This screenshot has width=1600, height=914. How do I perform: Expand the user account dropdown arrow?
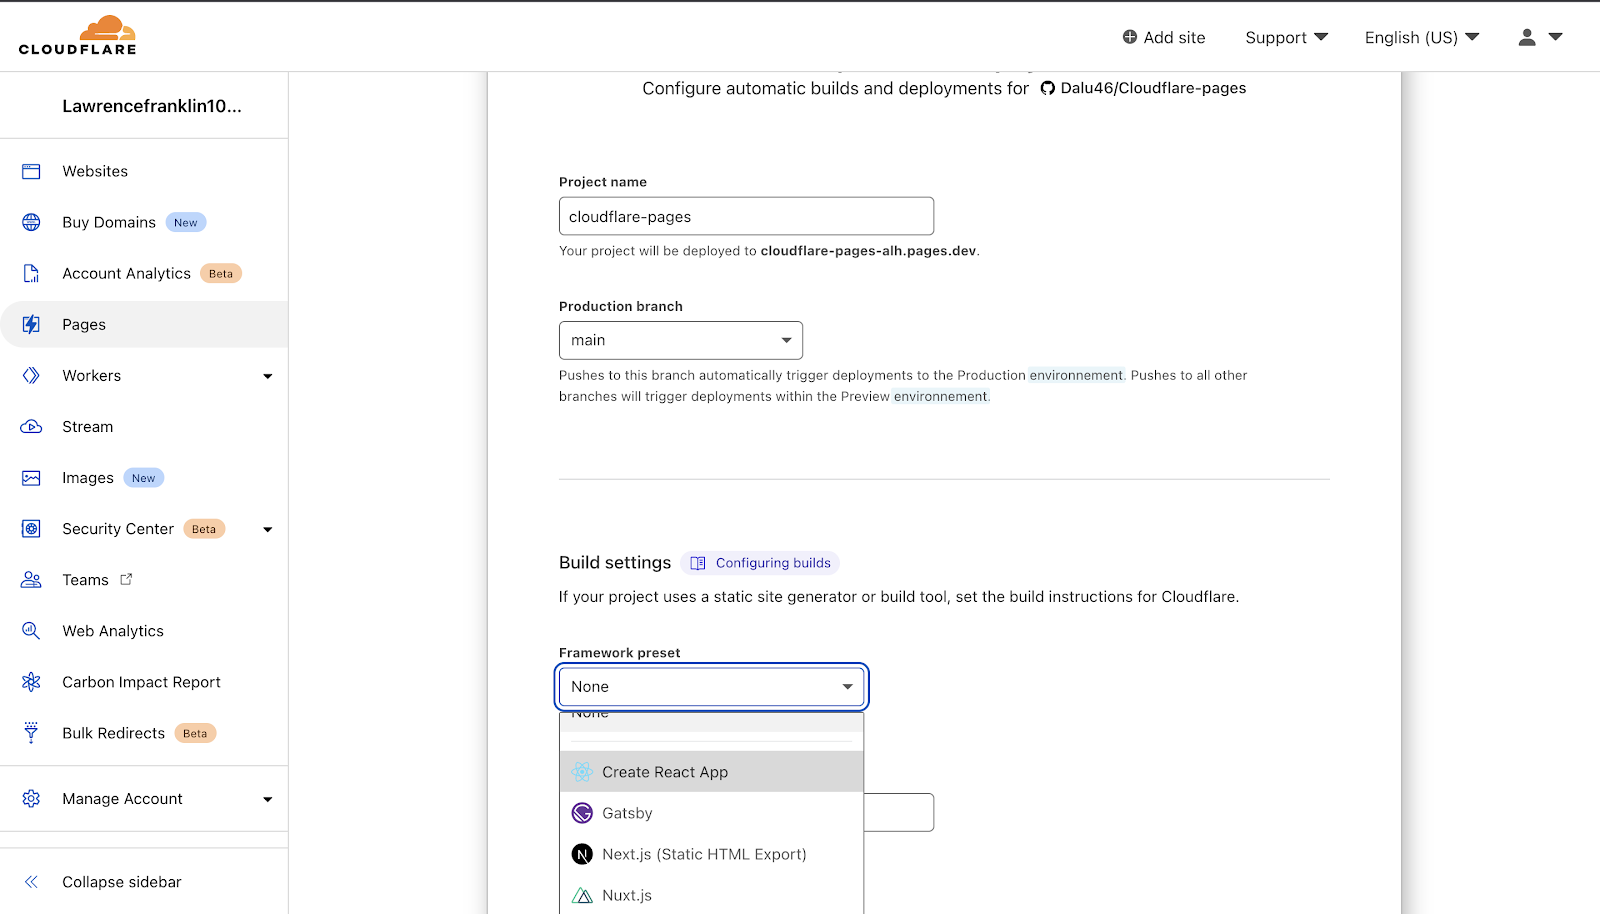click(1555, 37)
